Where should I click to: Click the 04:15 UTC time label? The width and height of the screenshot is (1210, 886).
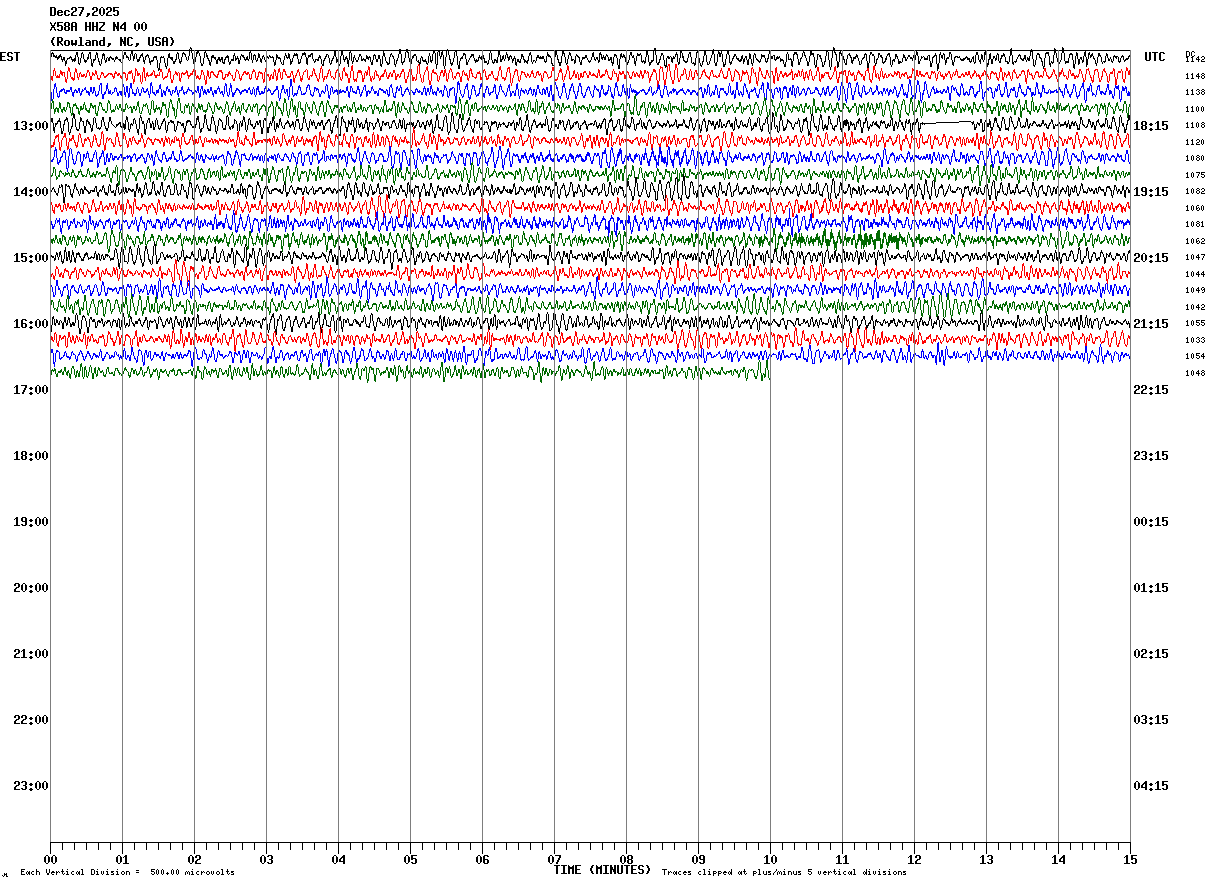(x=1151, y=786)
